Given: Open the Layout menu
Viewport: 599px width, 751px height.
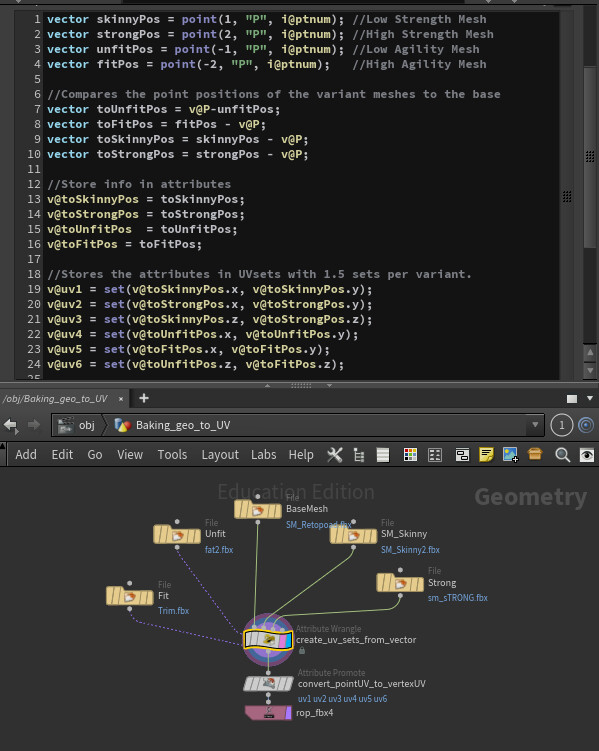Looking at the screenshot, I should pyautogui.click(x=220, y=455).
